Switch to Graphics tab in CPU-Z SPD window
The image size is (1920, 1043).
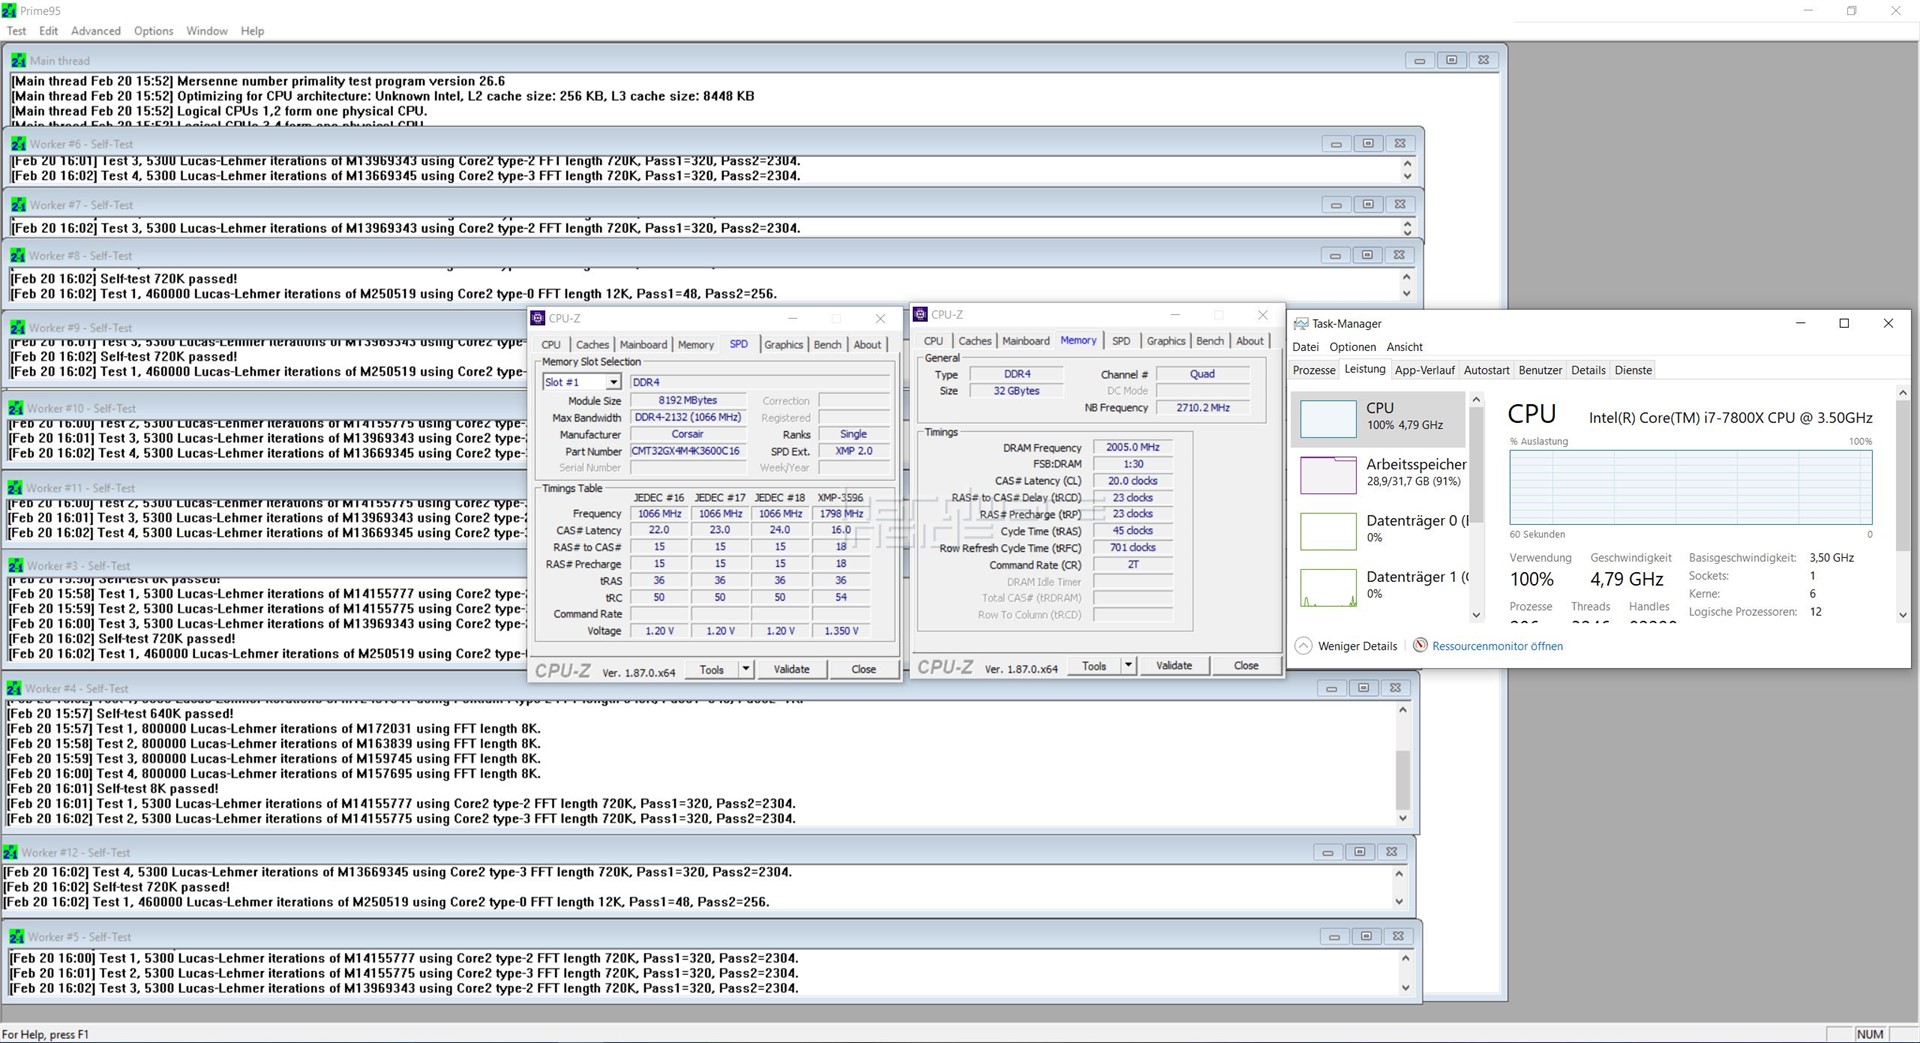coord(783,344)
